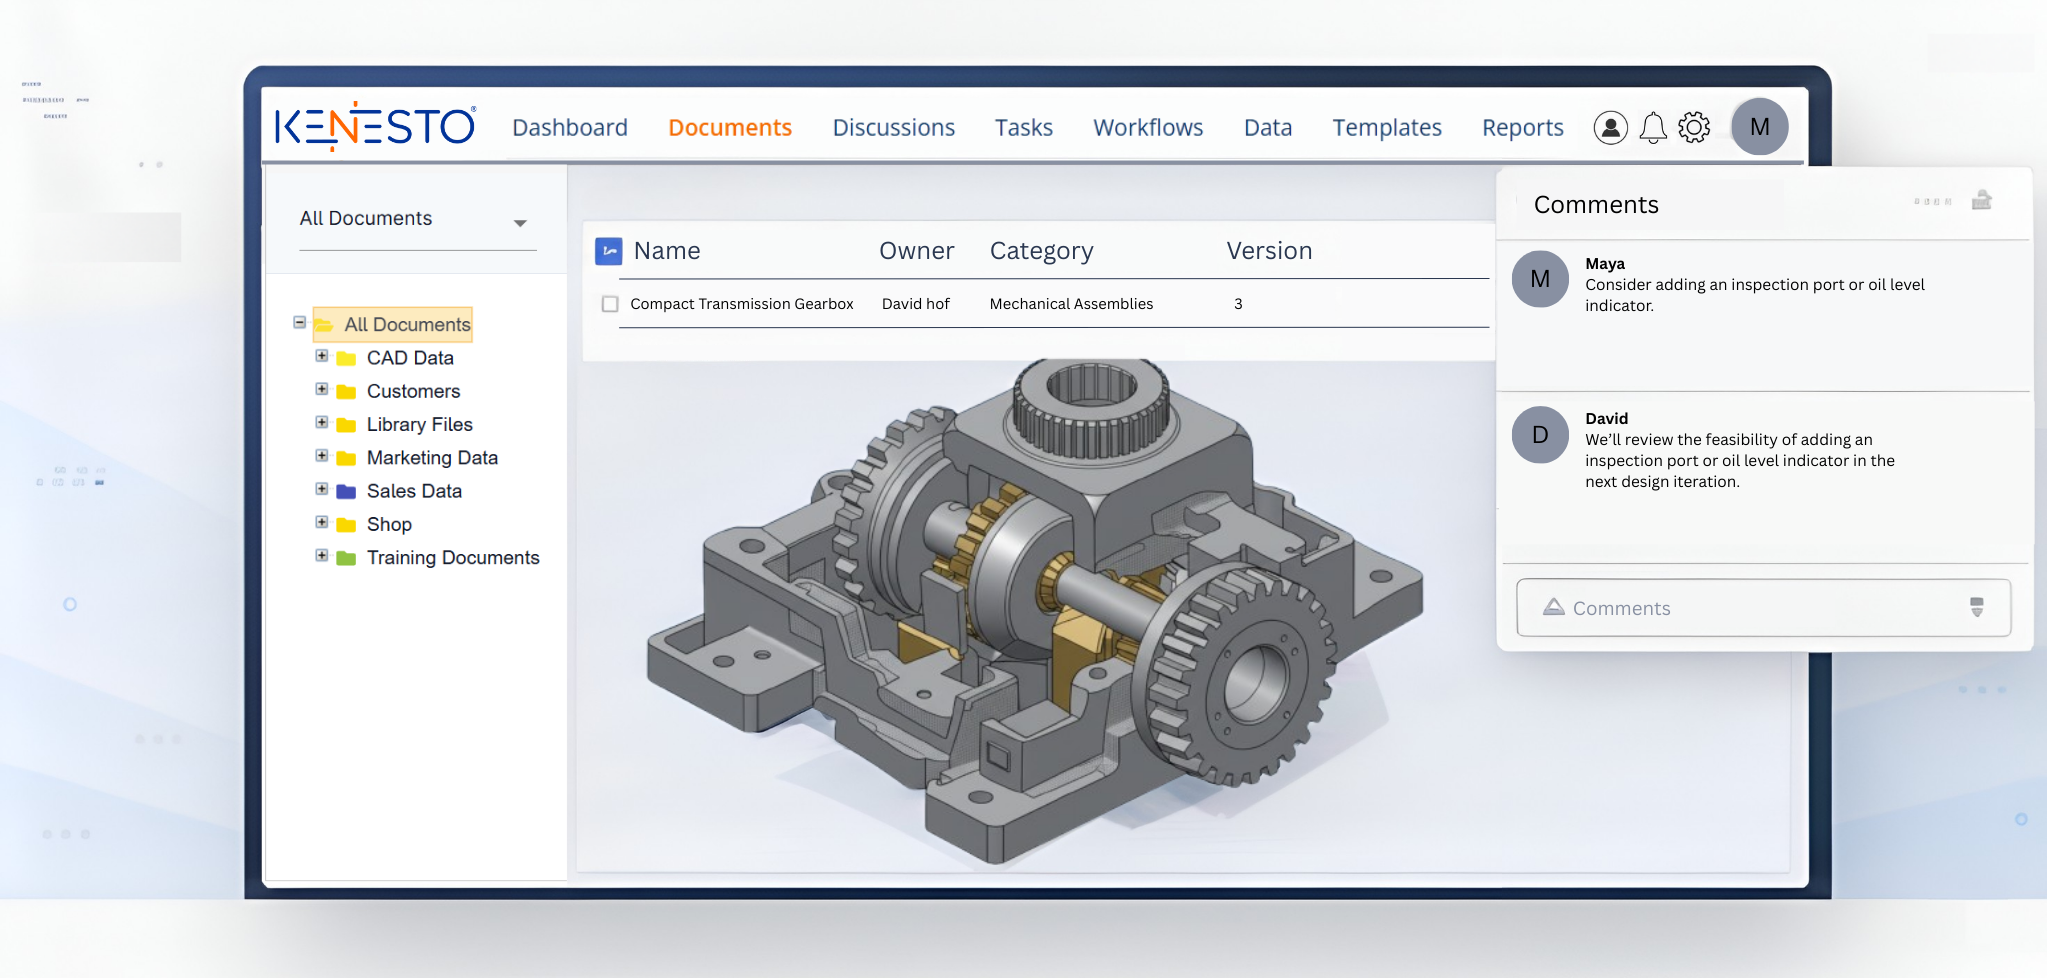Switch to the Workflows tab

(x=1147, y=128)
